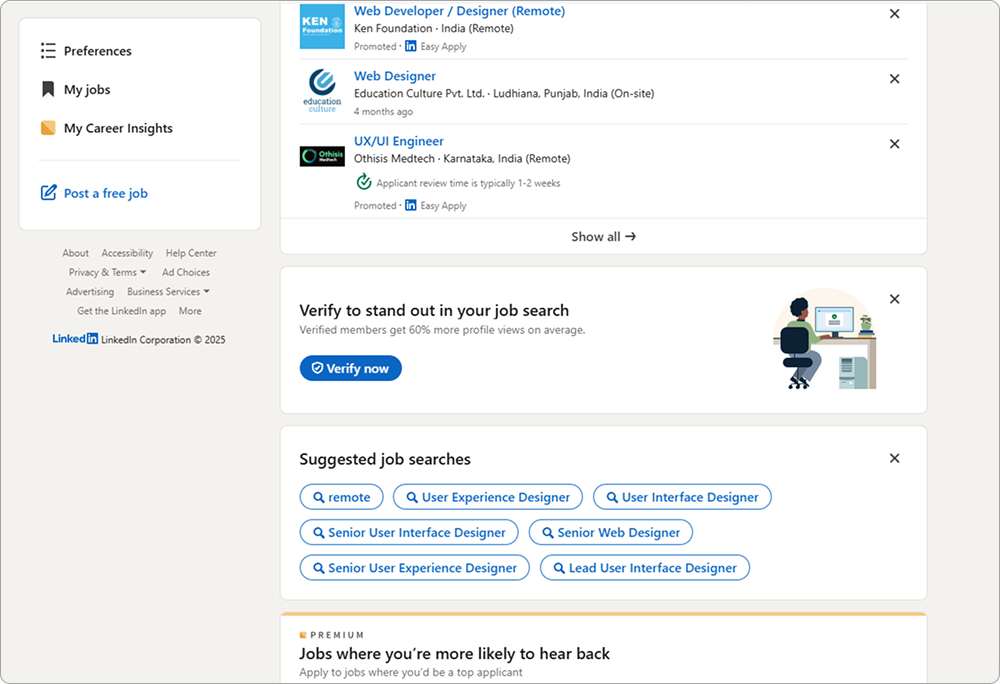
Task: Dismiss the UX/UI Engineer job listing
Action: [894, 144]
